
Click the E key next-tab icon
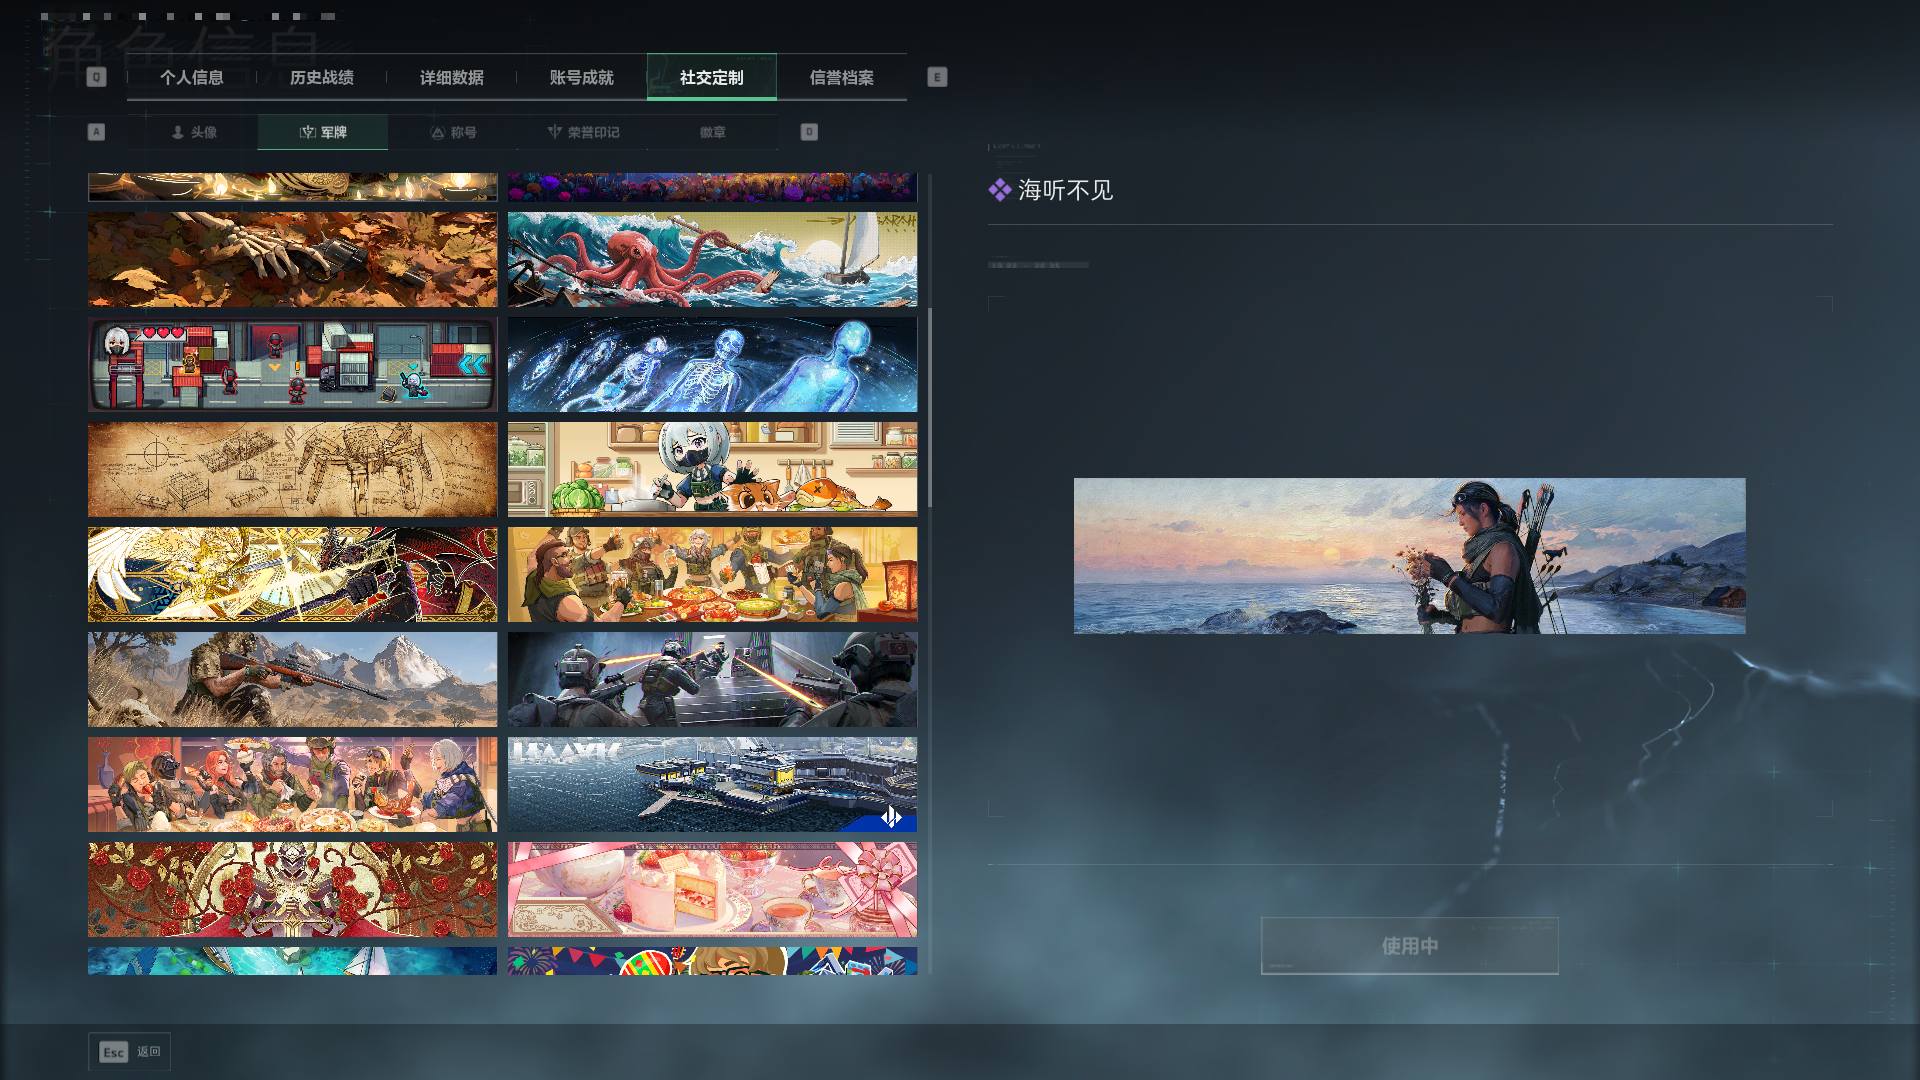[937, 77]
